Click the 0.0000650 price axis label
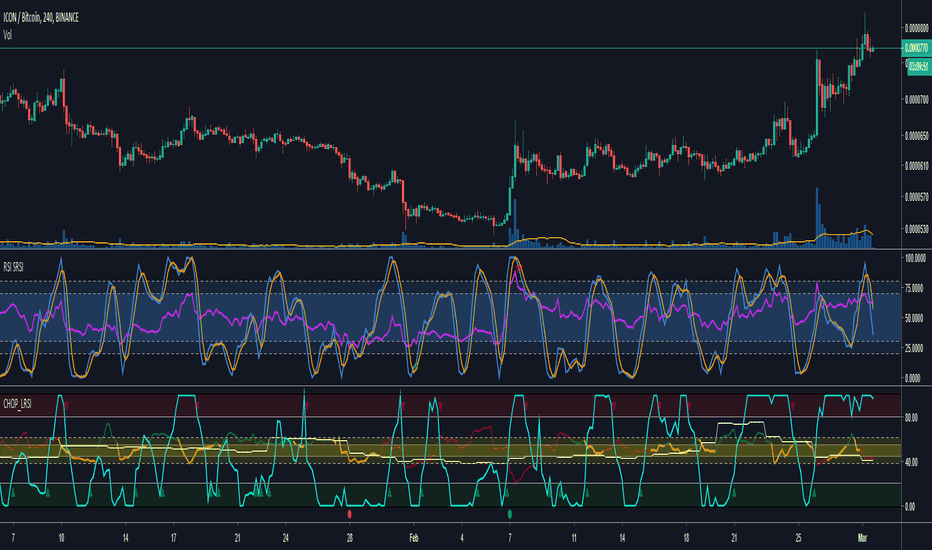932x550 pixels. [917, 136]
